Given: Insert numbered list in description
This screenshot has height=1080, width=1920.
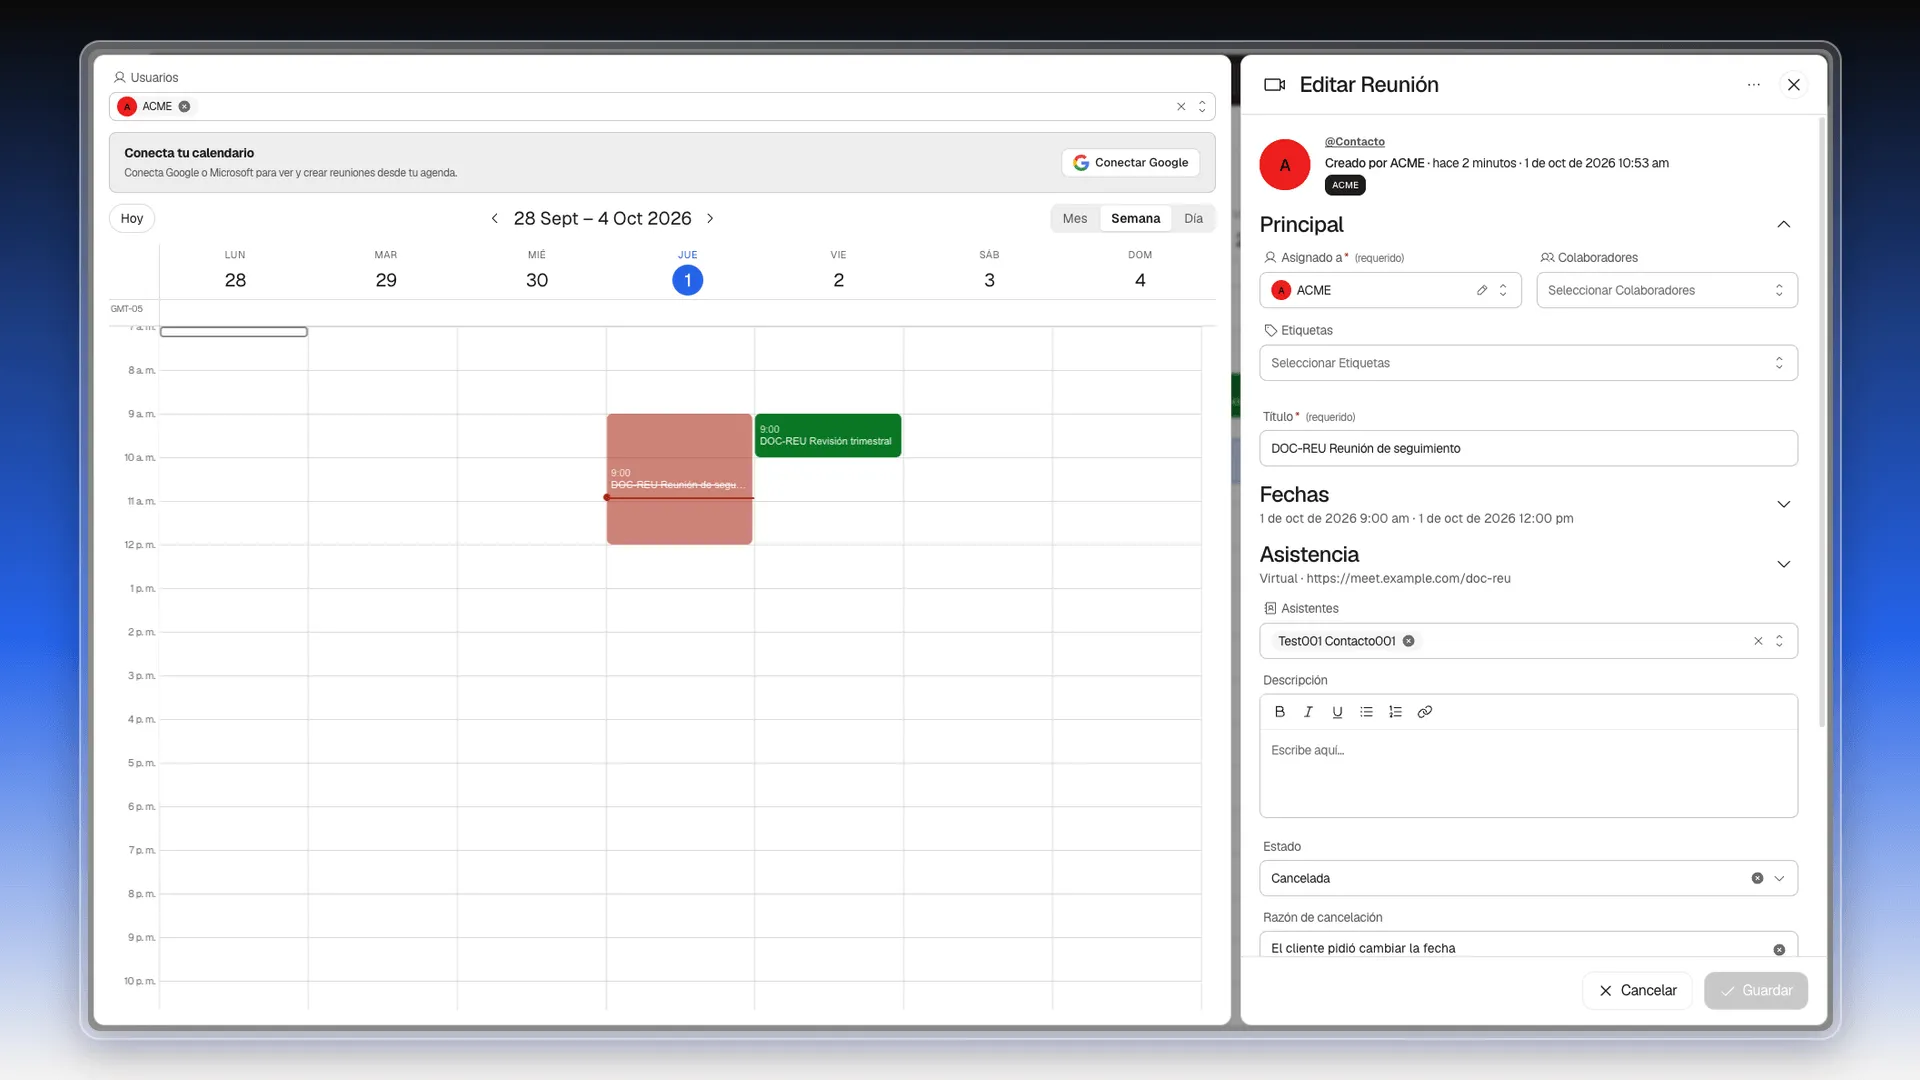Looking at the screenshot, I should tap(1395, 712).
